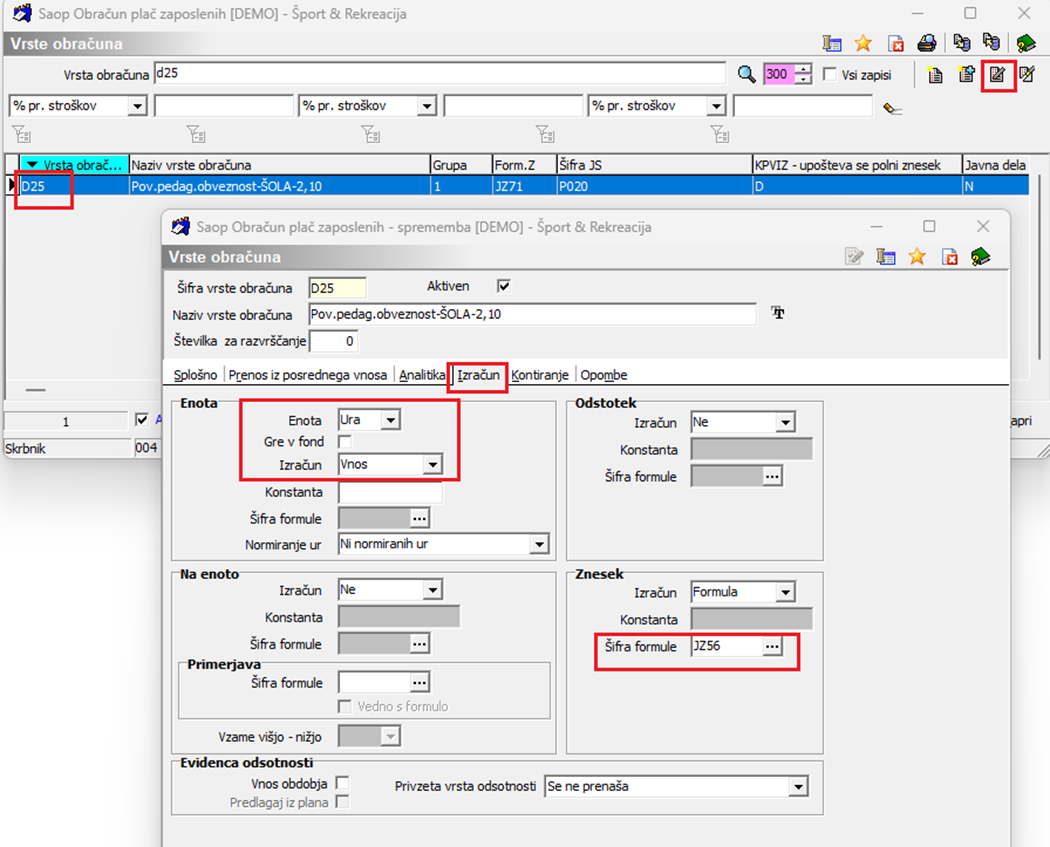Click the translation icon next to Naziv field

point(778,314)
